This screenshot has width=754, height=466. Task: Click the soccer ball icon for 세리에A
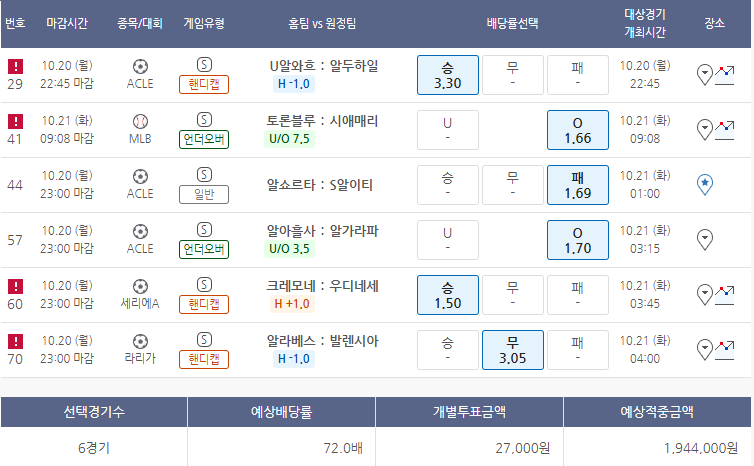tap(140, 287)
